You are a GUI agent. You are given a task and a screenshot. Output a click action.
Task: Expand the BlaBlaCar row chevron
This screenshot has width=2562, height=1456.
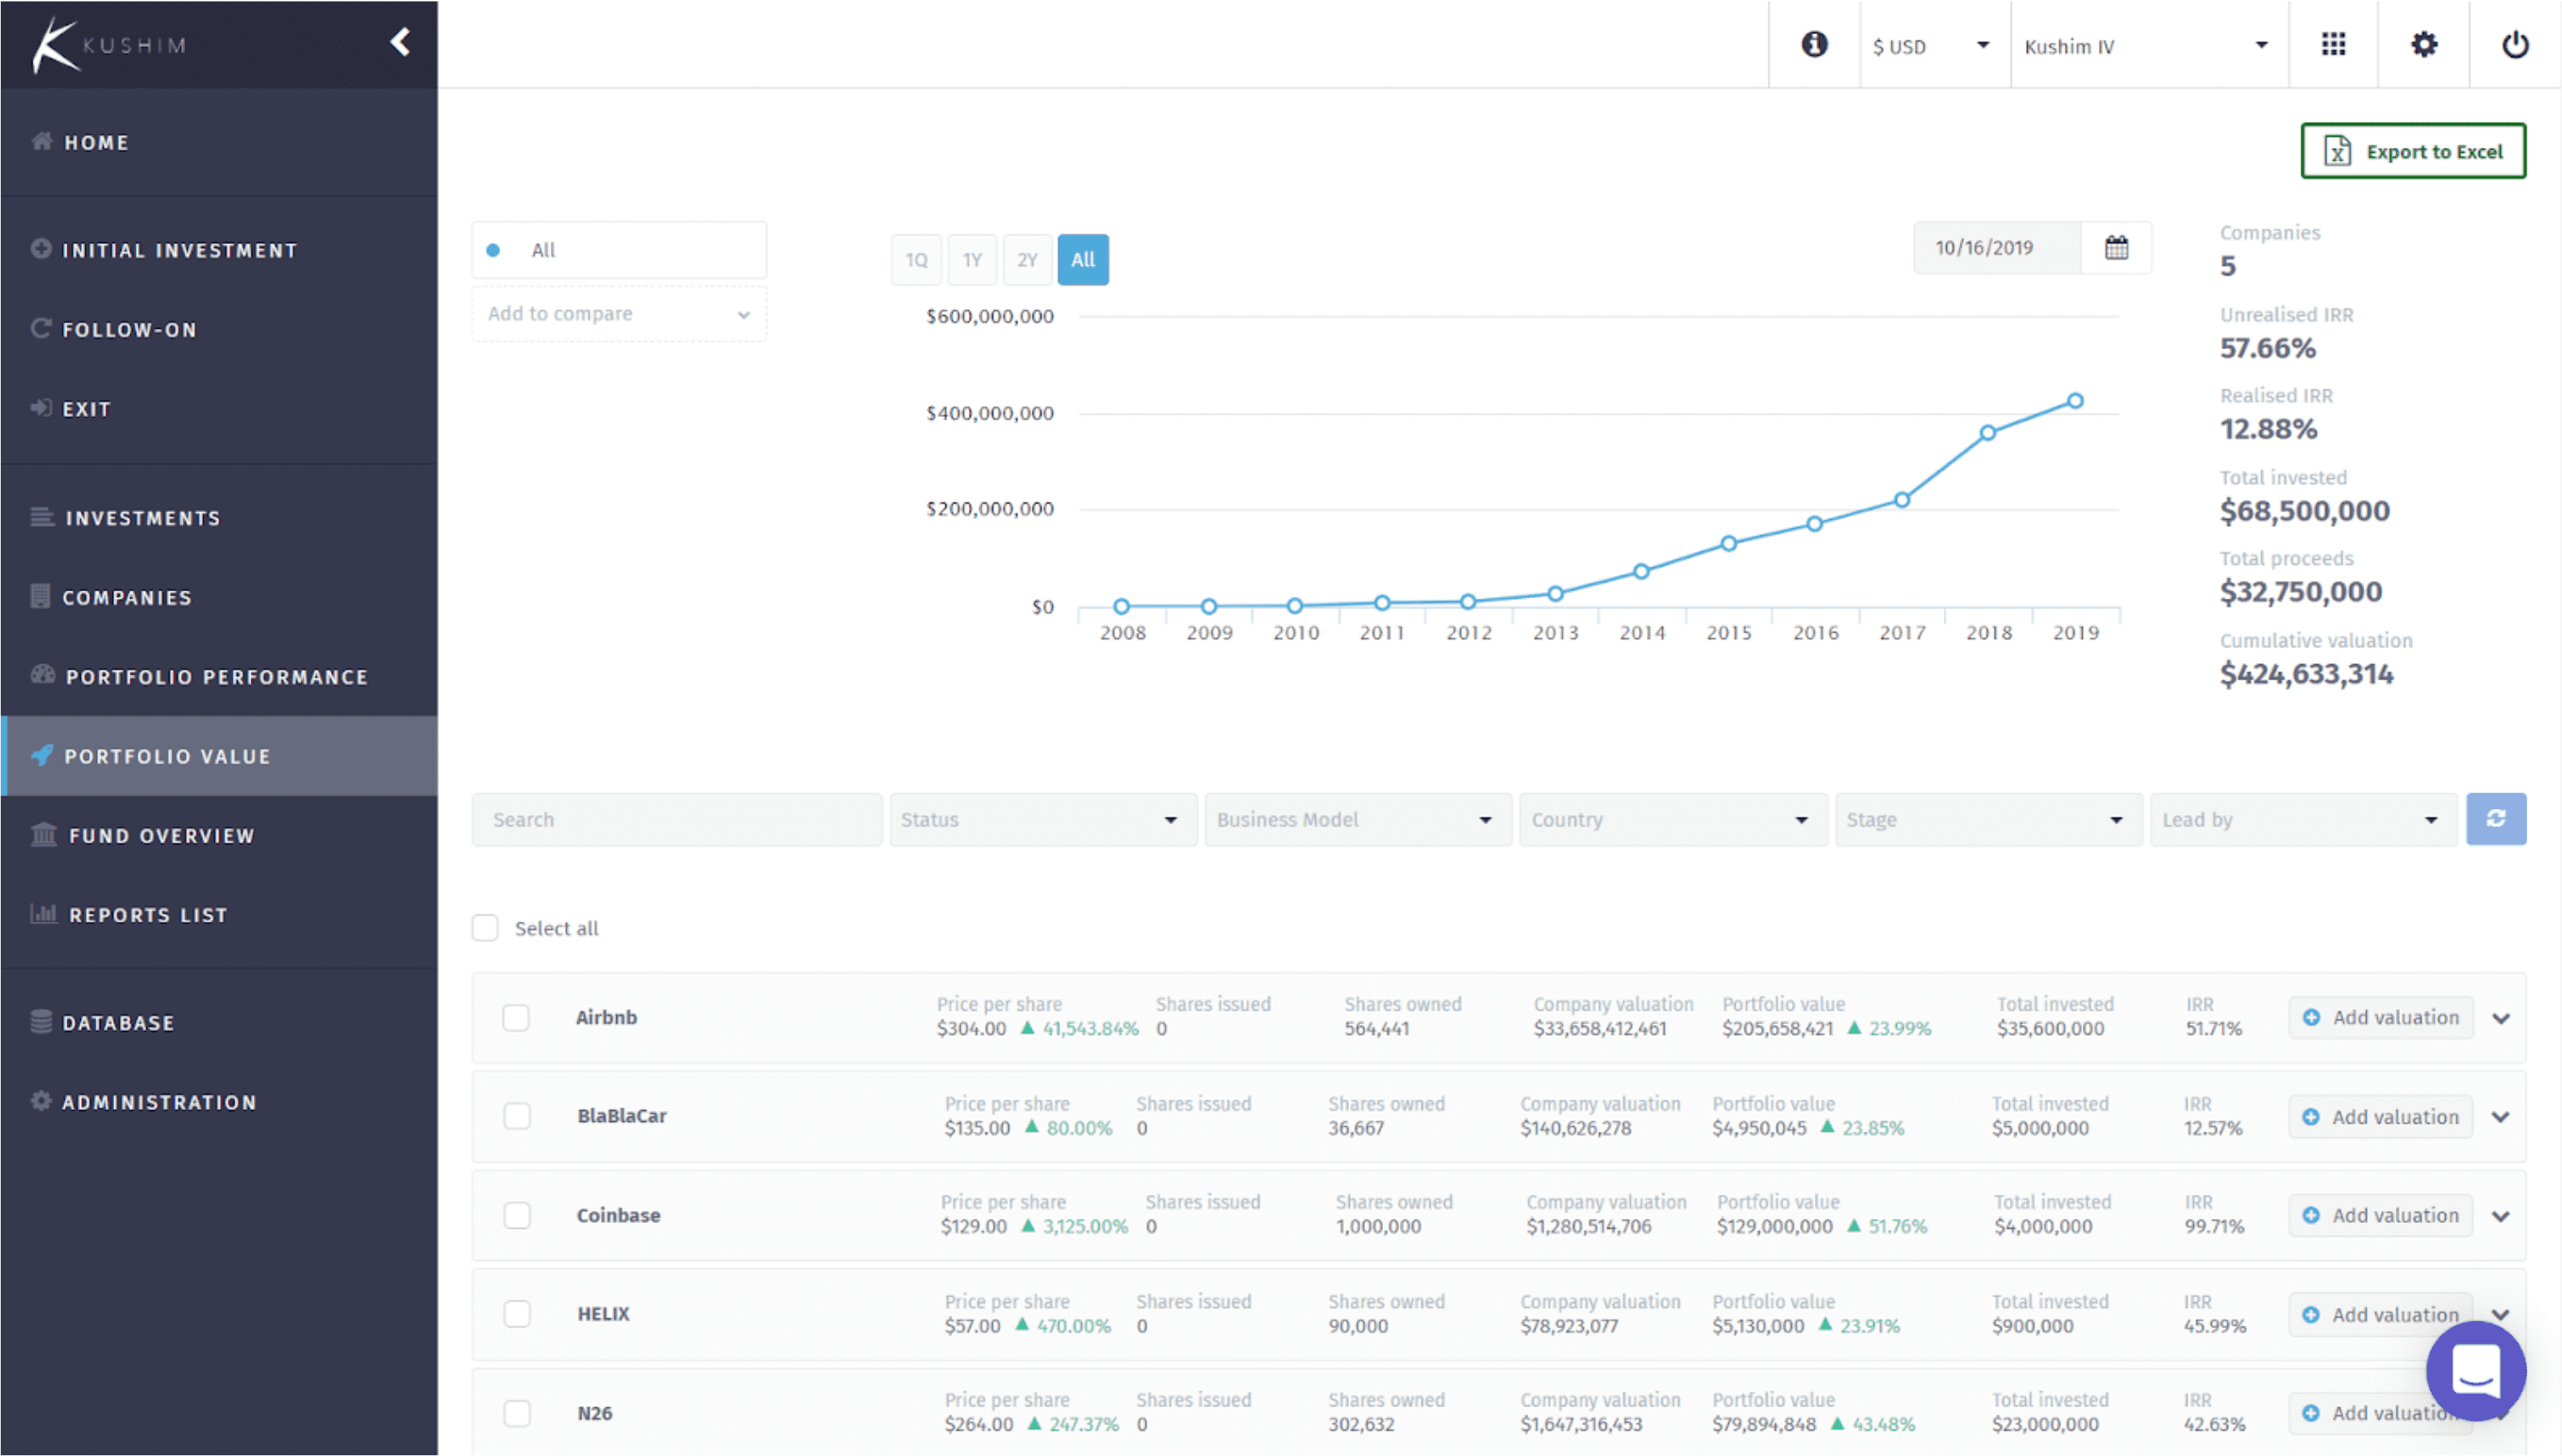click(x=2500, y=1117)
